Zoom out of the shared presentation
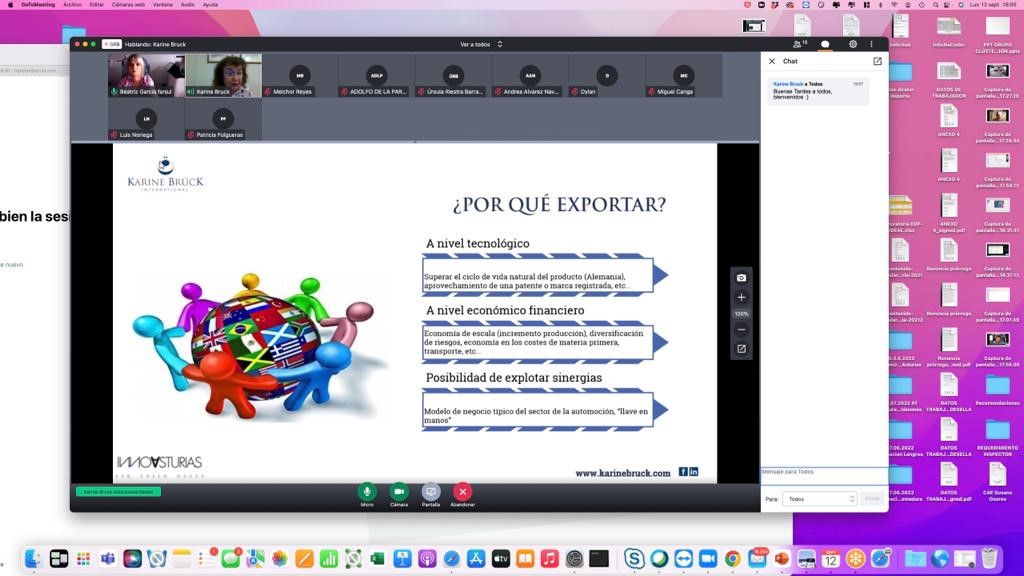Viewport: 1024px width, 576px height. 741,330
